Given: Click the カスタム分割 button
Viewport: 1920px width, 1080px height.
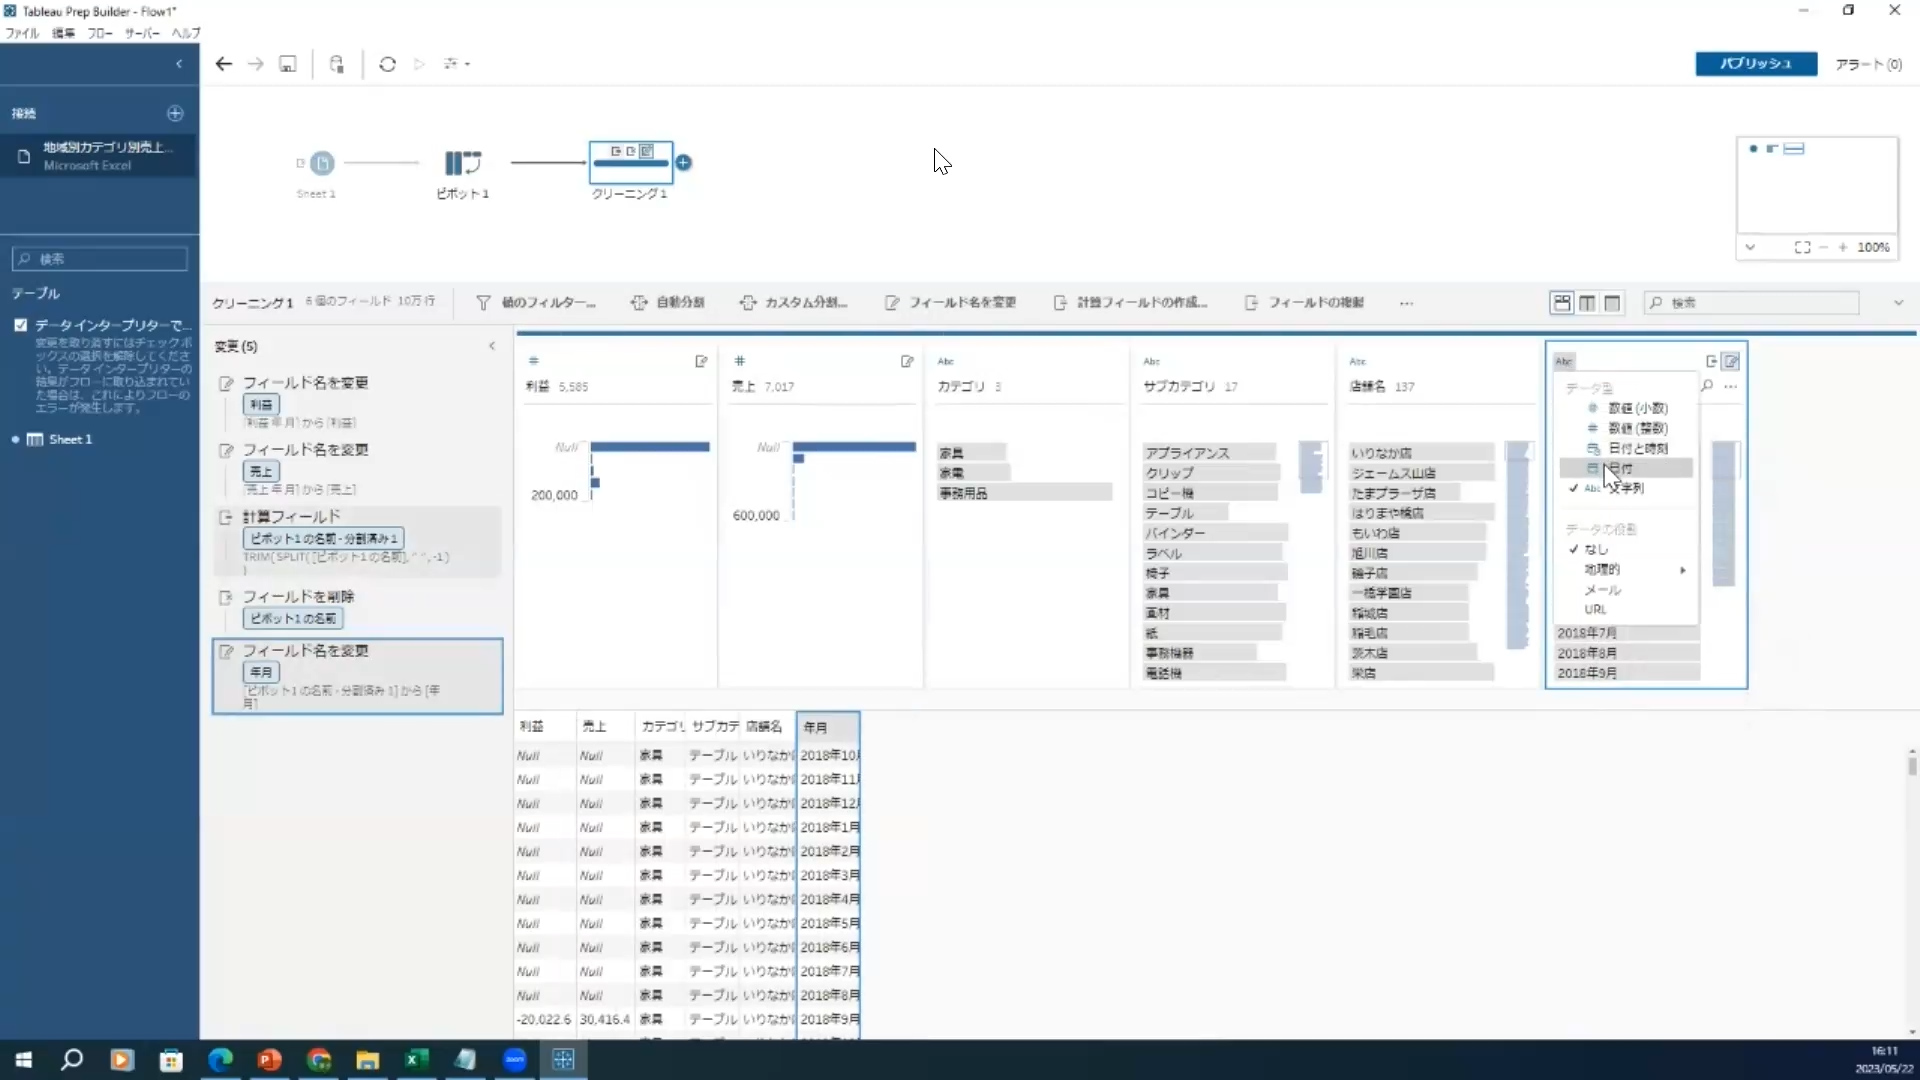Looking at the screenshot, I should point(794,302).
